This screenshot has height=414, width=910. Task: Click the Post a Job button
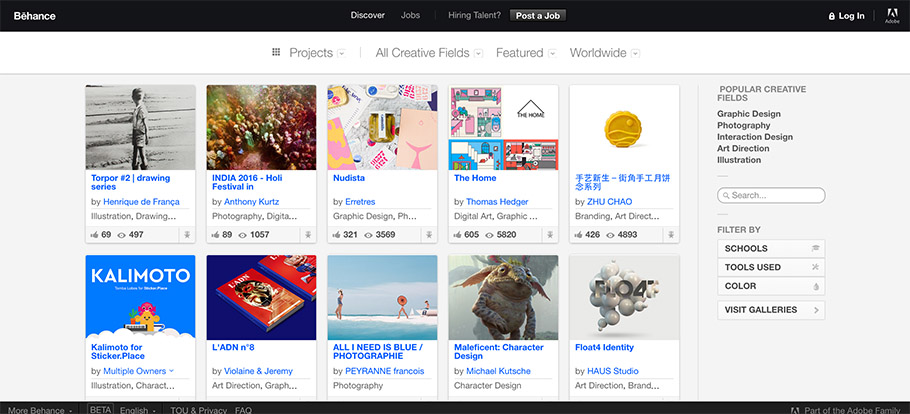pos(538,16)
